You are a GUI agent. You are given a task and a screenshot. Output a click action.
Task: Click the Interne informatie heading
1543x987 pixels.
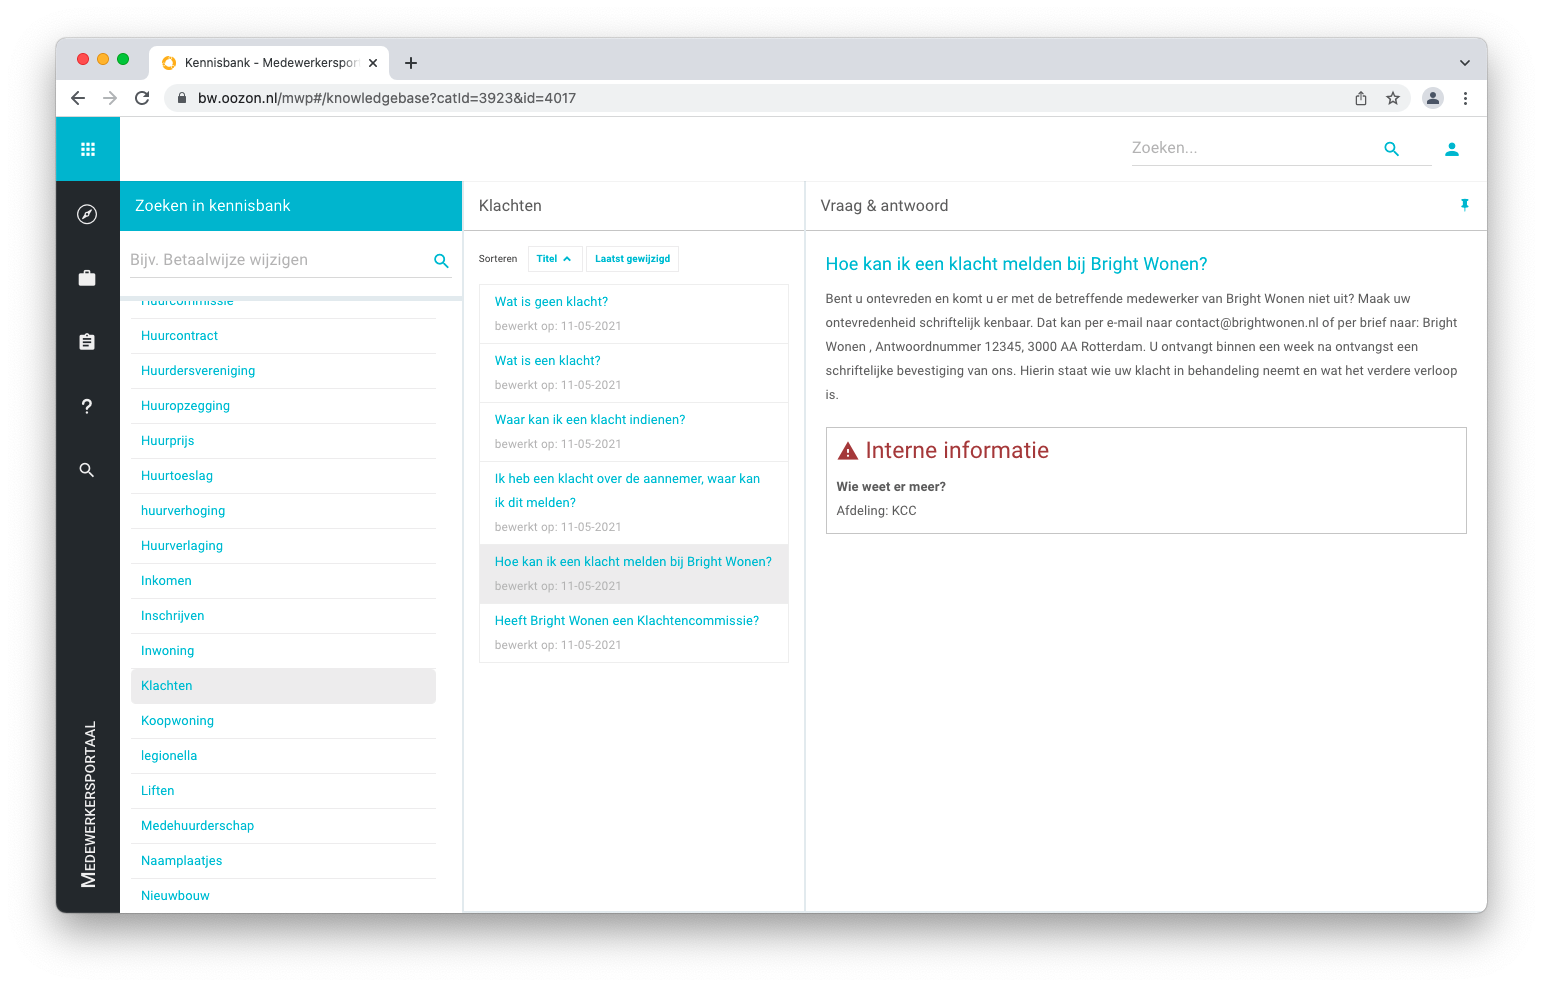957,451
